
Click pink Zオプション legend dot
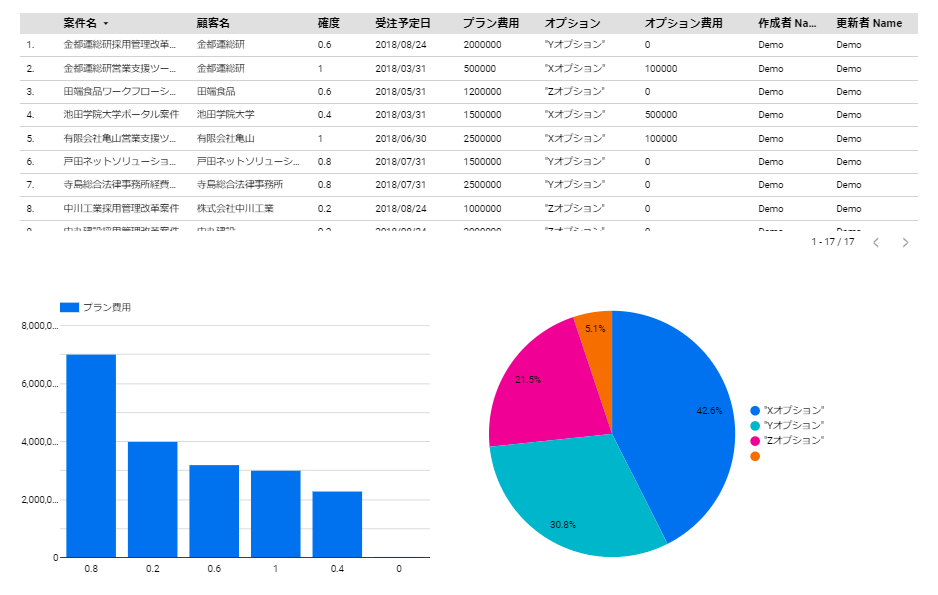pos(755,441)
